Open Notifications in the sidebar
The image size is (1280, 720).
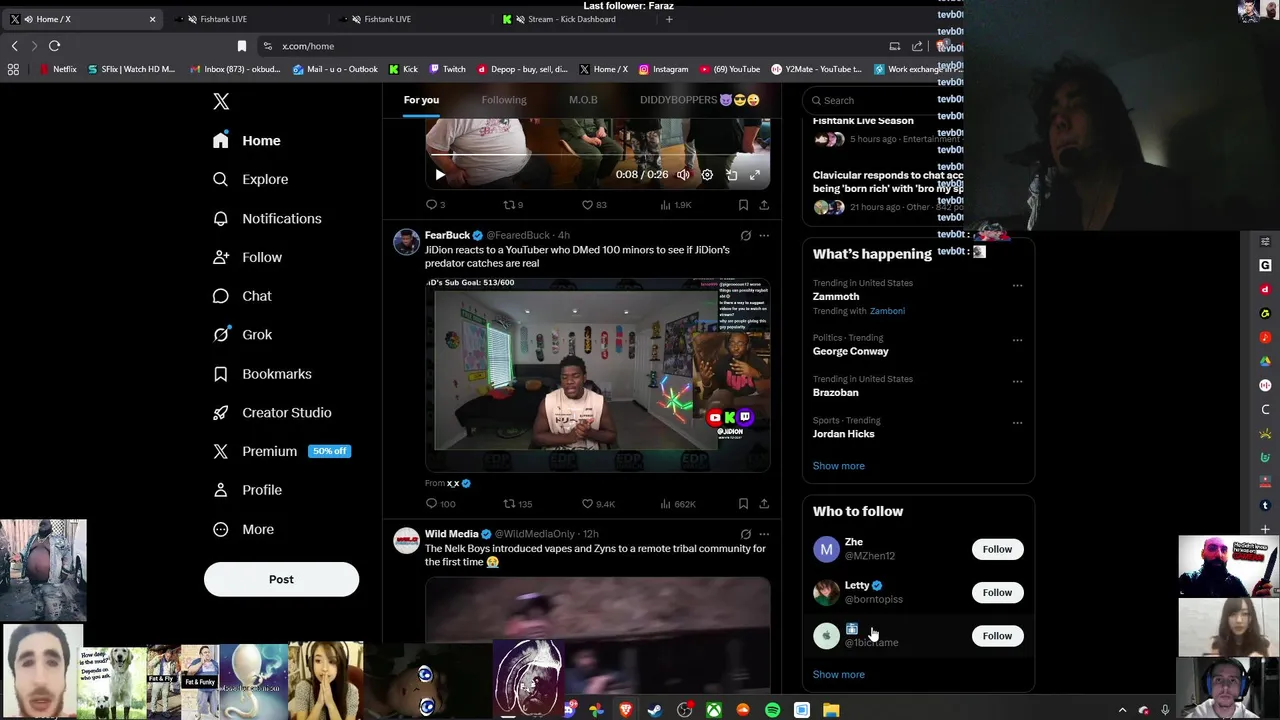click(267, 218)
